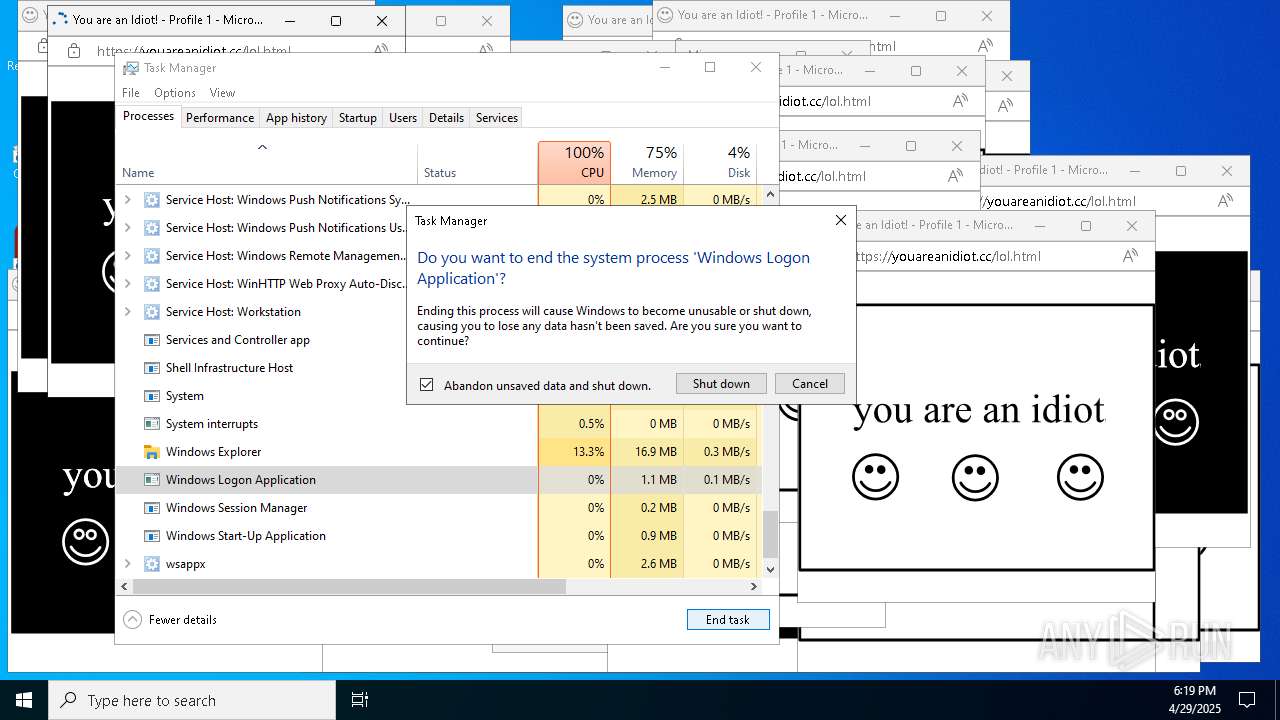Sort by CPU column header
This screenshot has width=1280, height=720.
click(574, 163)
